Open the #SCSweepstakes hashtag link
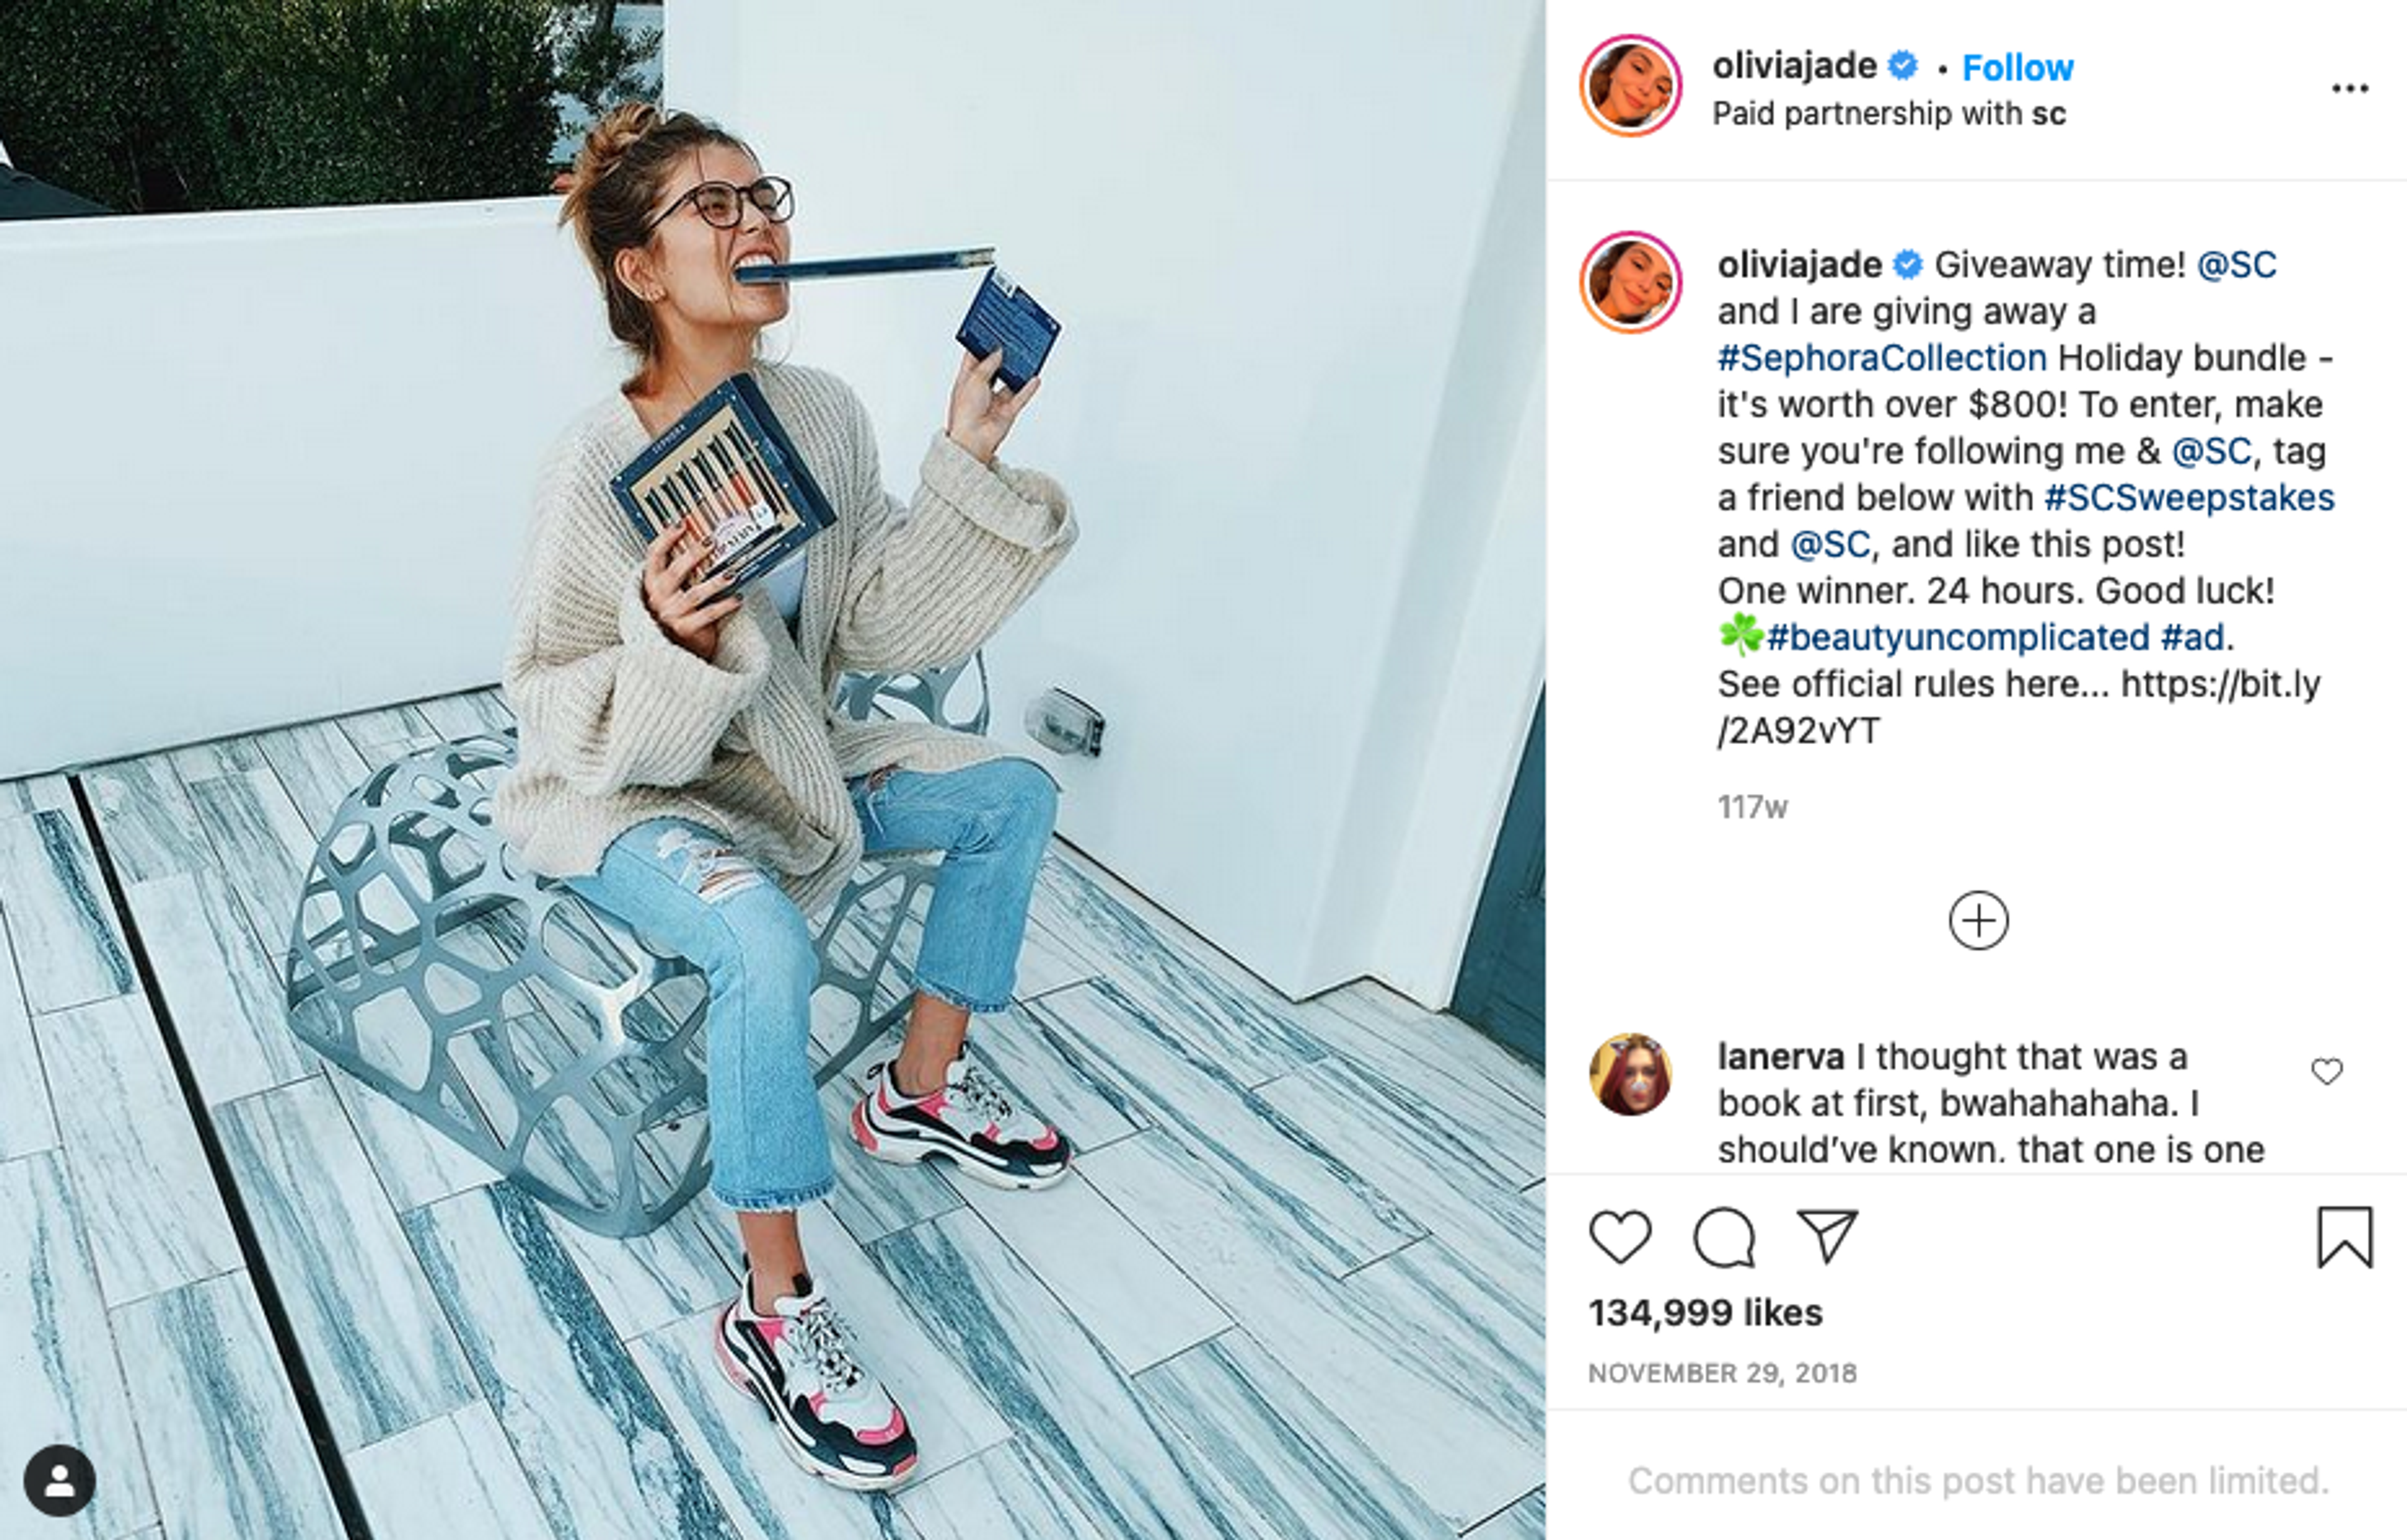The width and height of the screenshot is (2407, 1540). (x=2189, y=497)
